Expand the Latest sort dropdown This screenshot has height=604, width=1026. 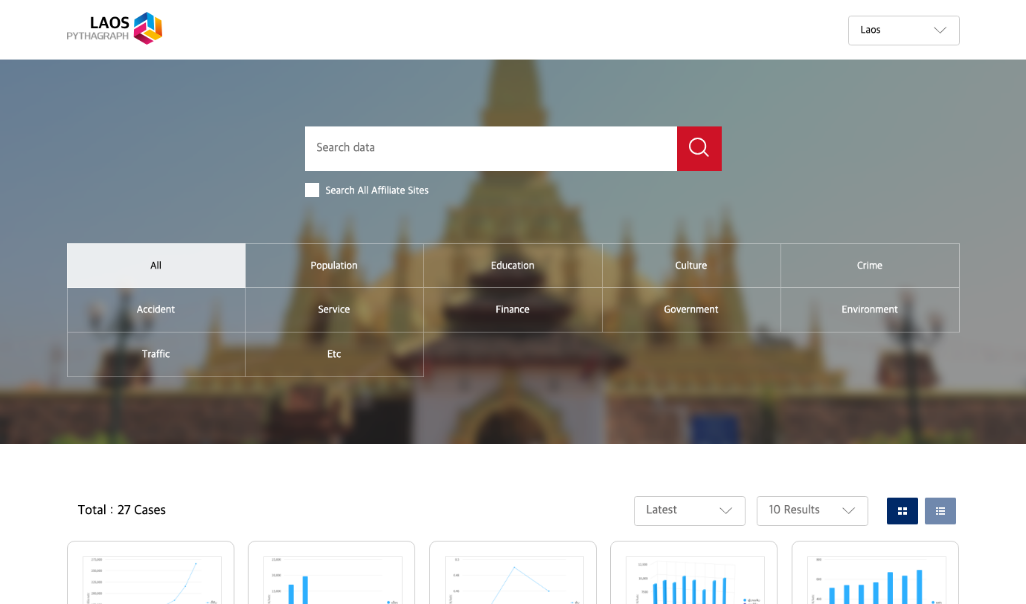click(689, 510)
